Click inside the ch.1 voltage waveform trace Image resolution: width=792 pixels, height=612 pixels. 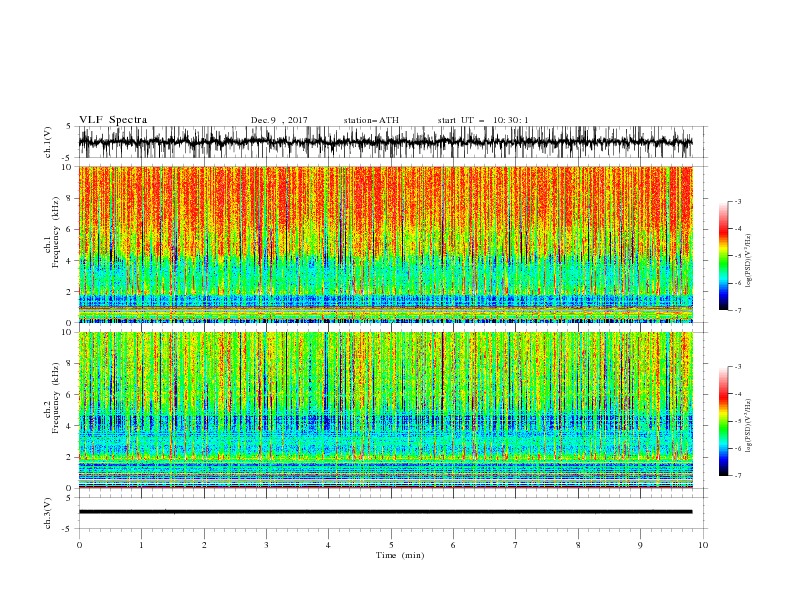(x=385, y=142)
